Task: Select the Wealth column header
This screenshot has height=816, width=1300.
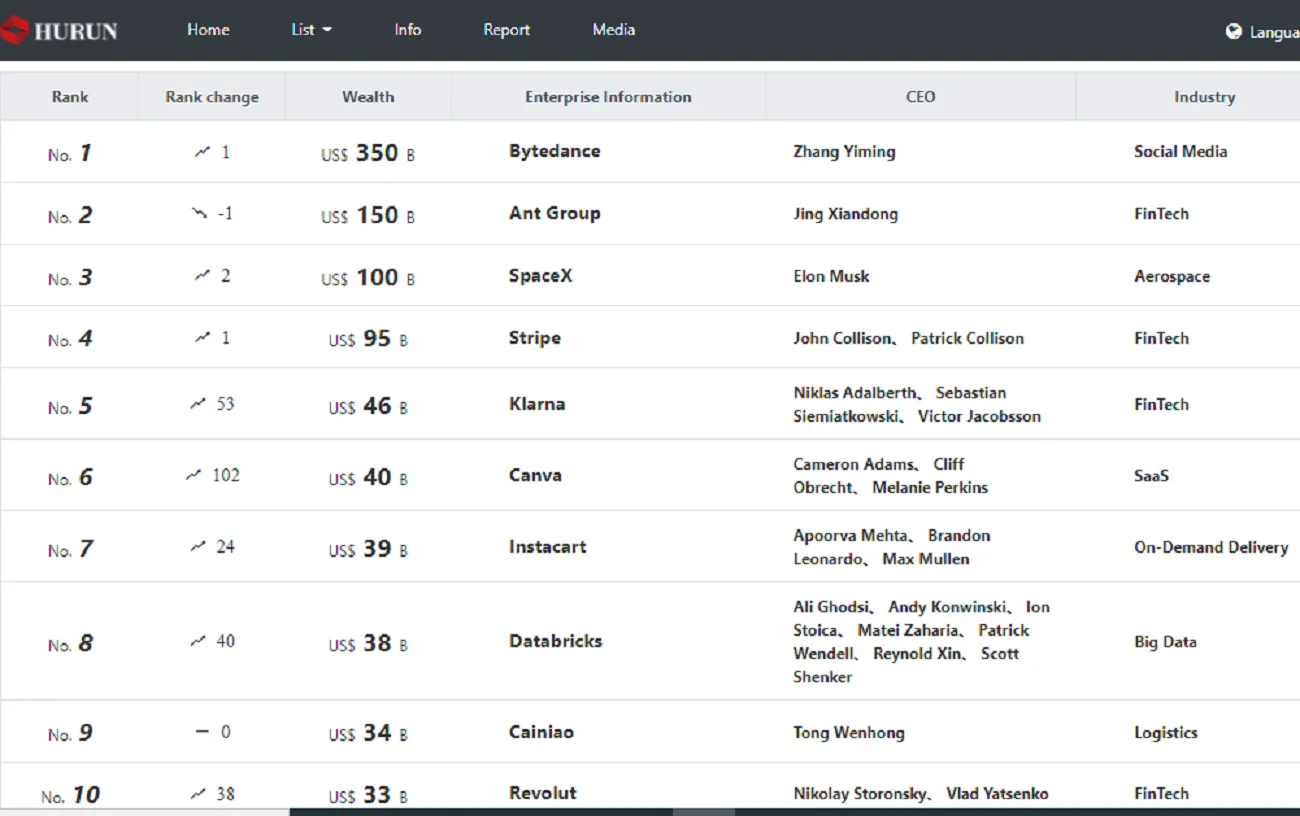Action: [x=368, y=97]
